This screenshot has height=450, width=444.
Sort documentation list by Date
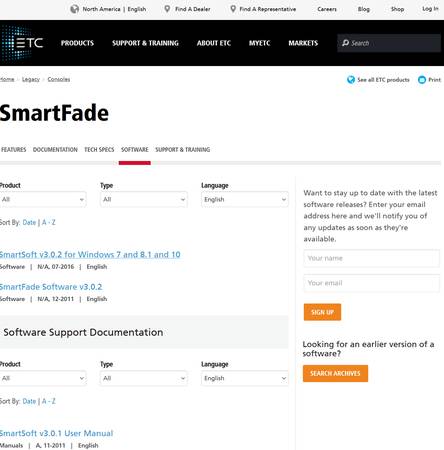coord(29,401)
